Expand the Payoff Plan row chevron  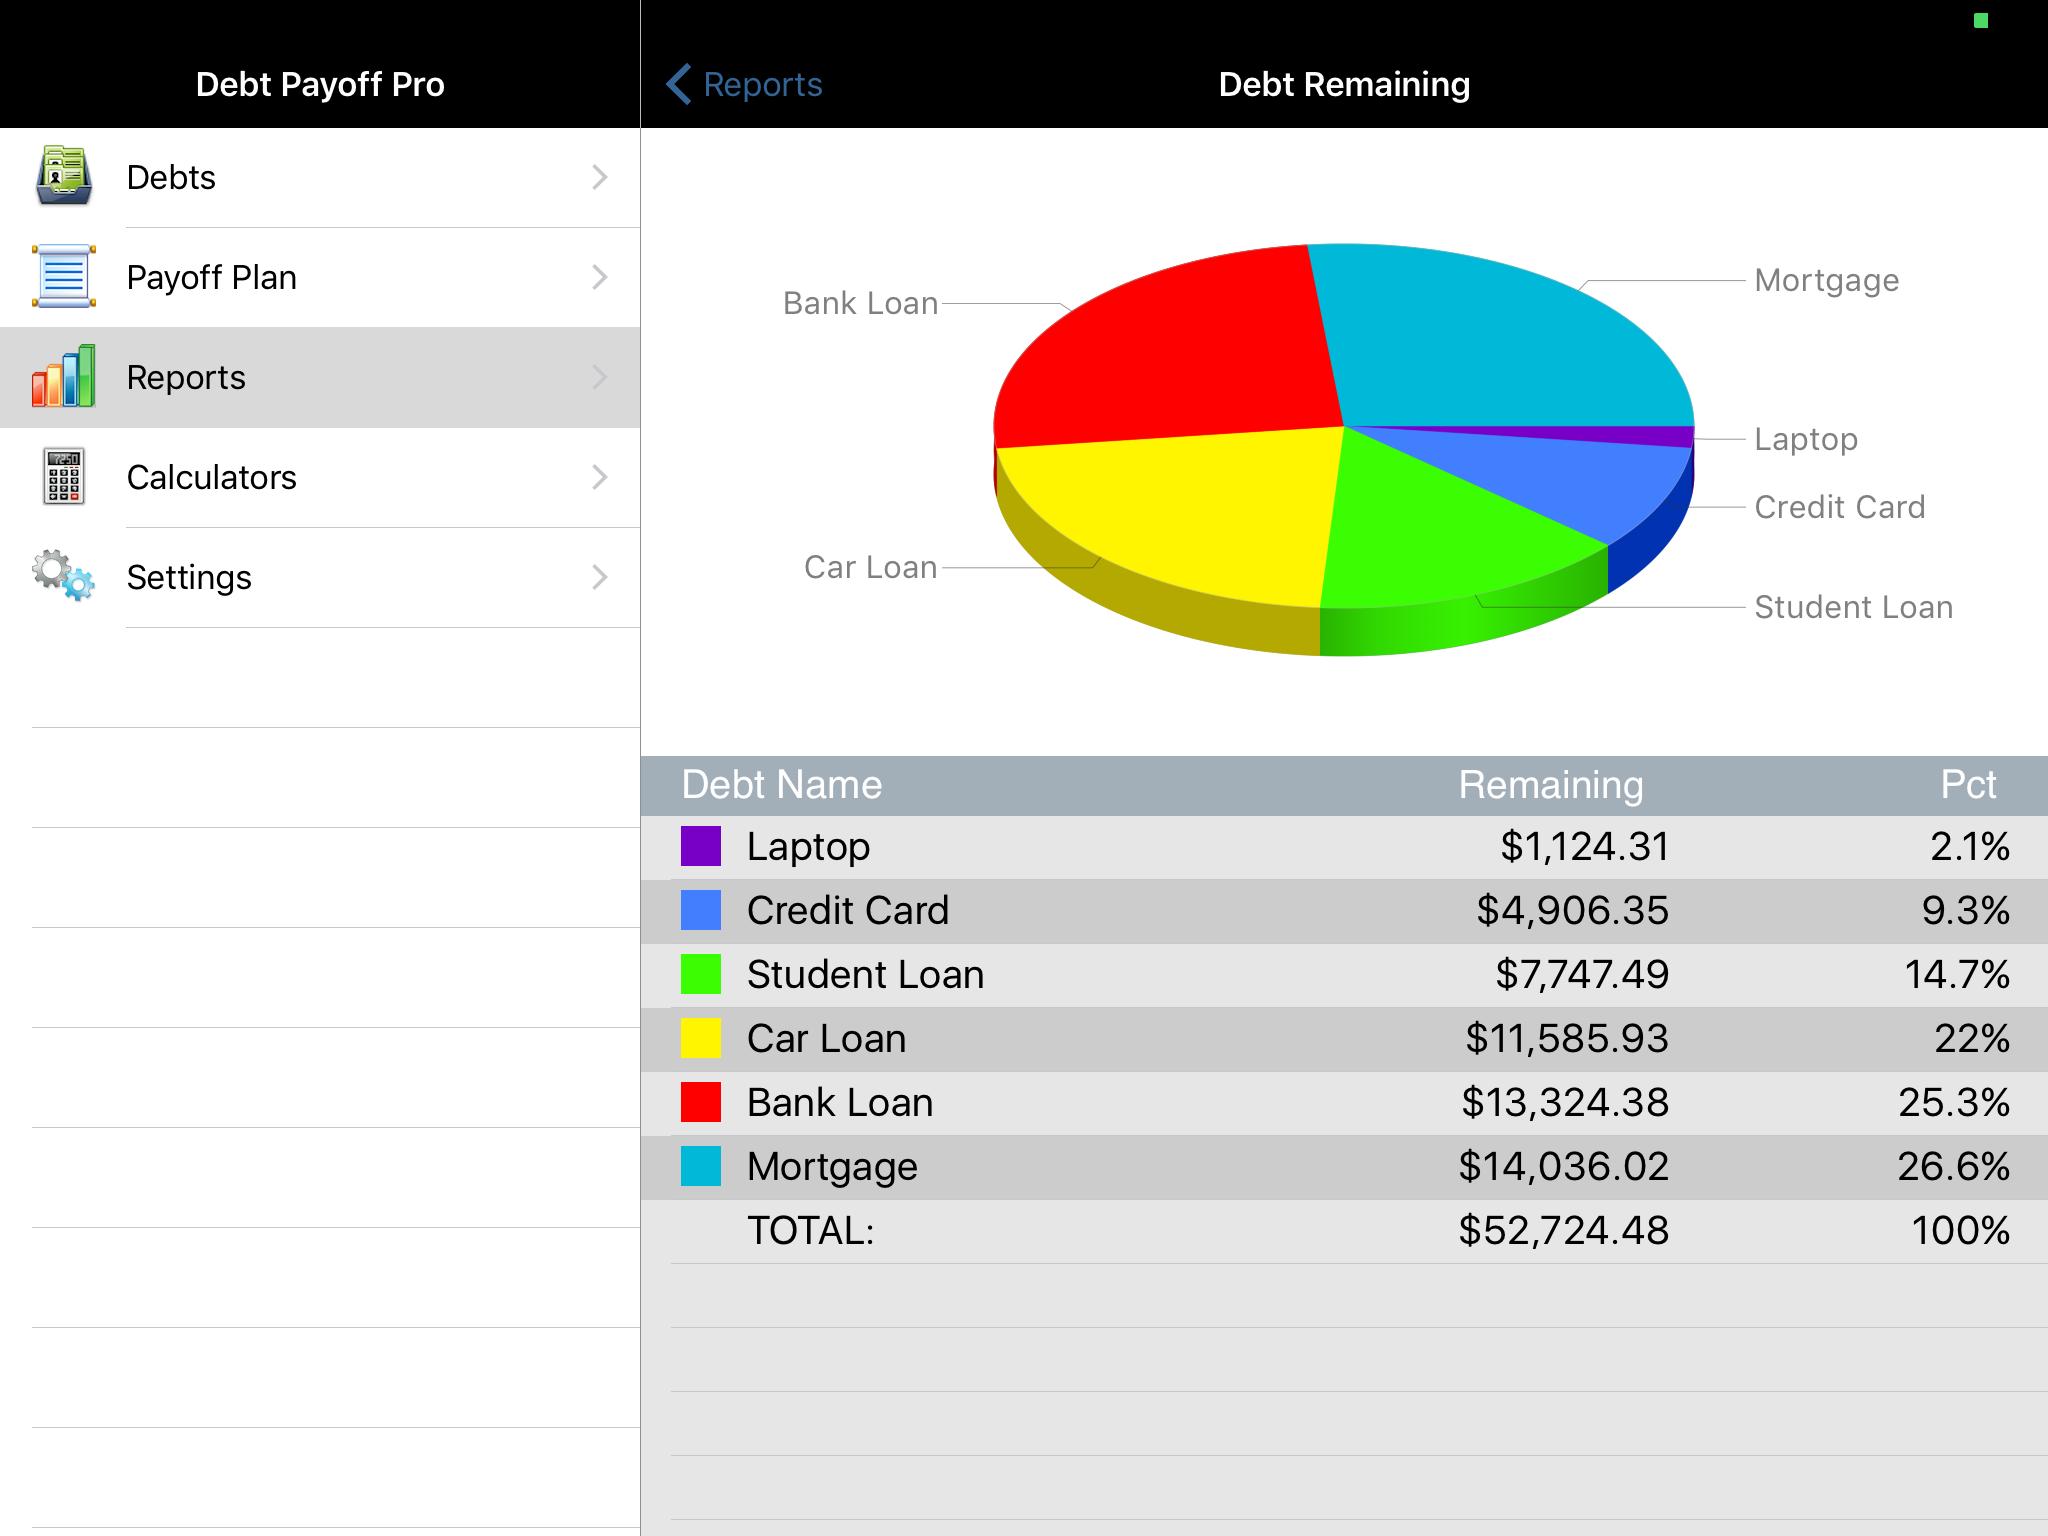pyautogui.click(x=599, y=277)
